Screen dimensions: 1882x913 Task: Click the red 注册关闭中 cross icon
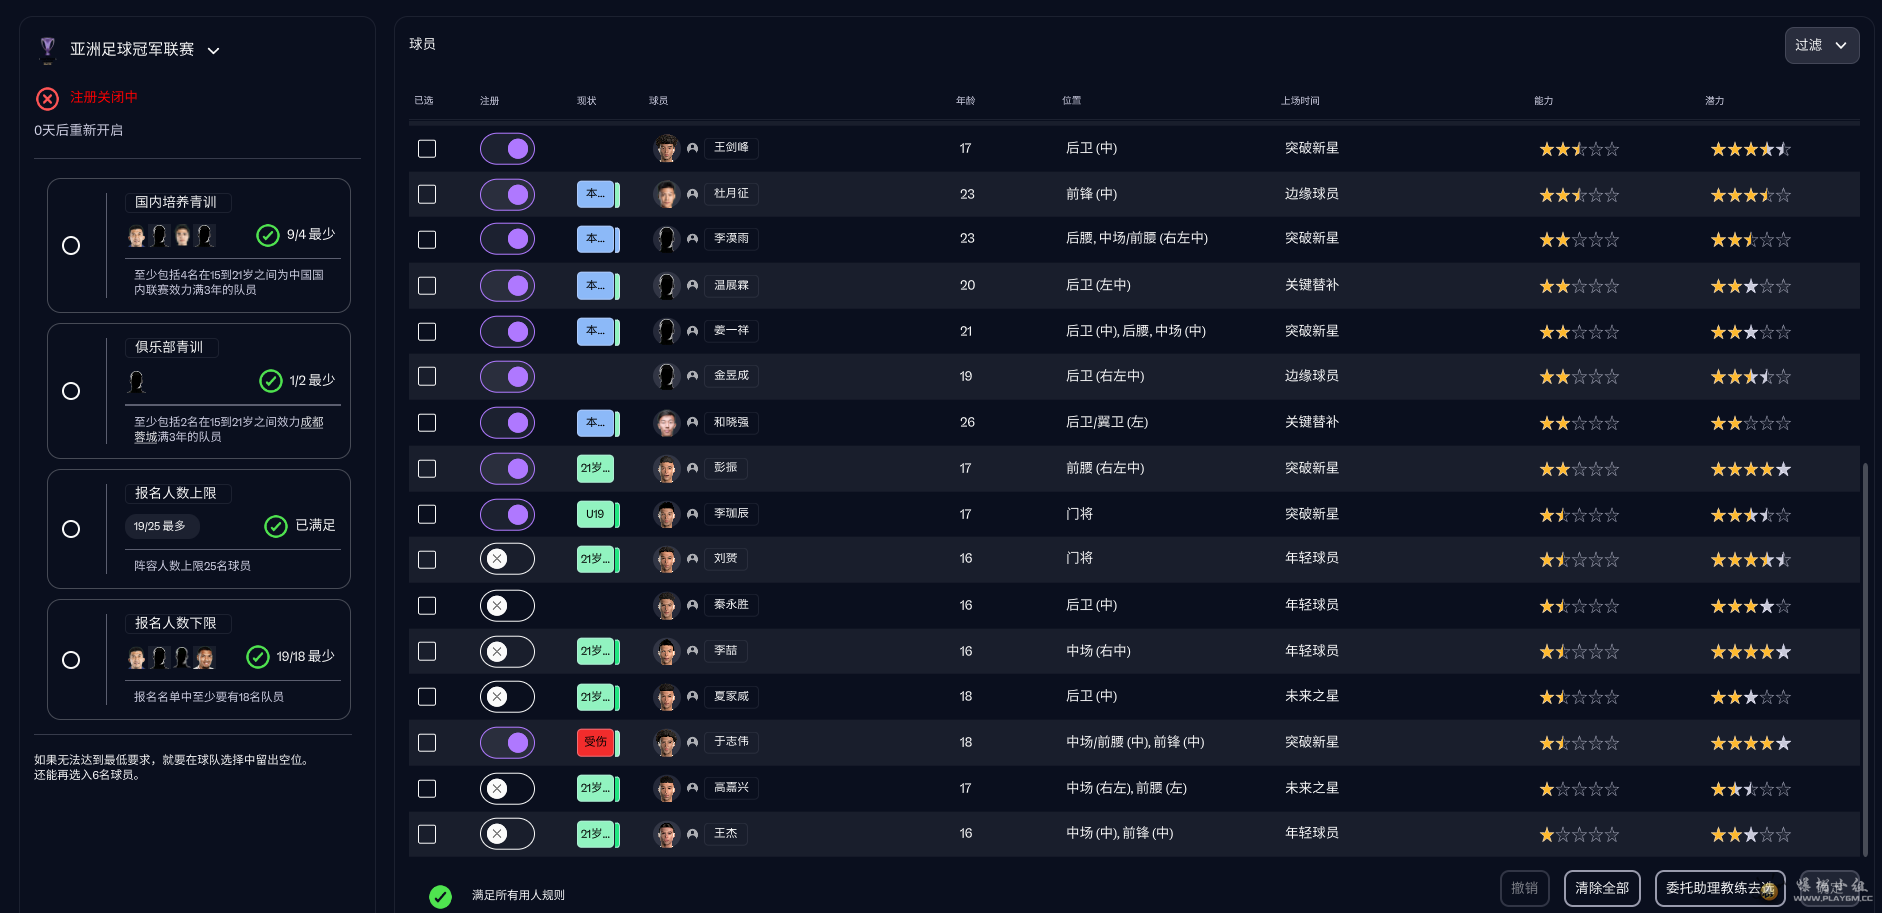tap(47, 98)
